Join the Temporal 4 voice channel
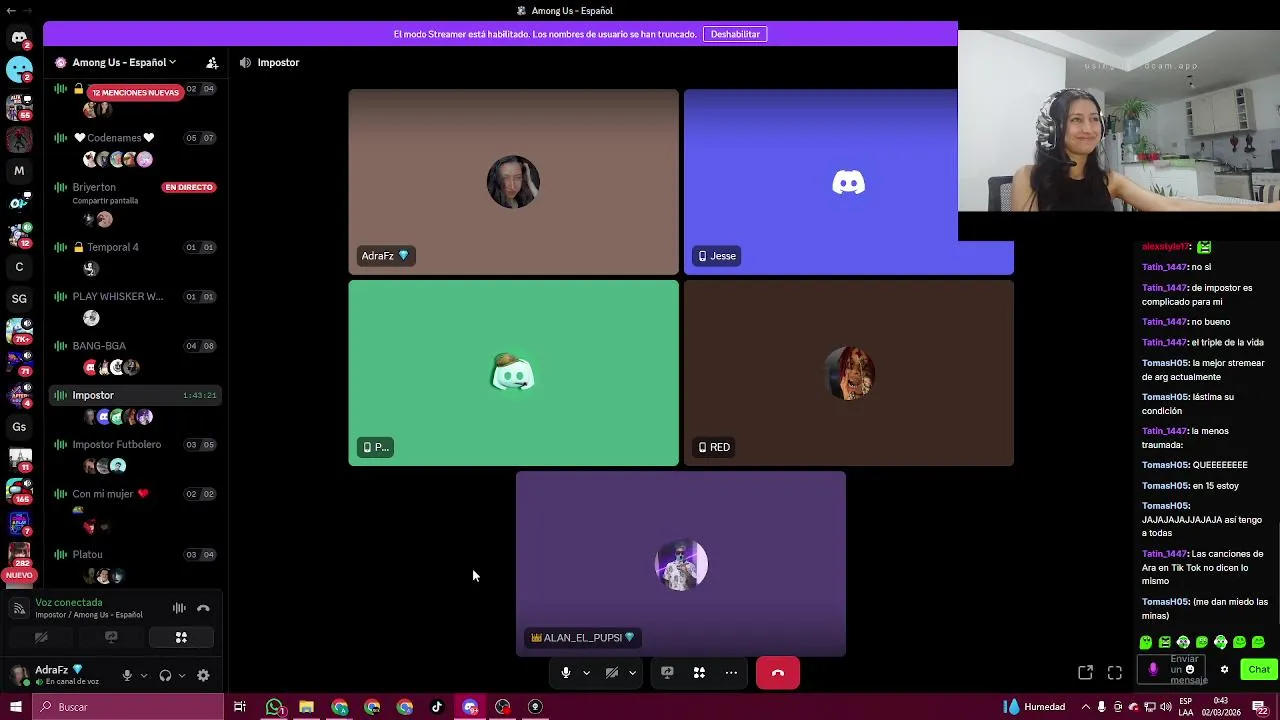The image size is (1280, 720). click(135, 247)
